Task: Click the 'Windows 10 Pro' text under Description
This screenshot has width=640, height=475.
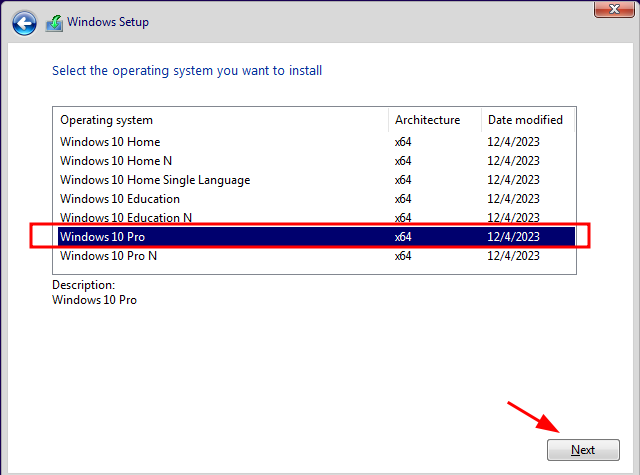Action: (94, 300)
